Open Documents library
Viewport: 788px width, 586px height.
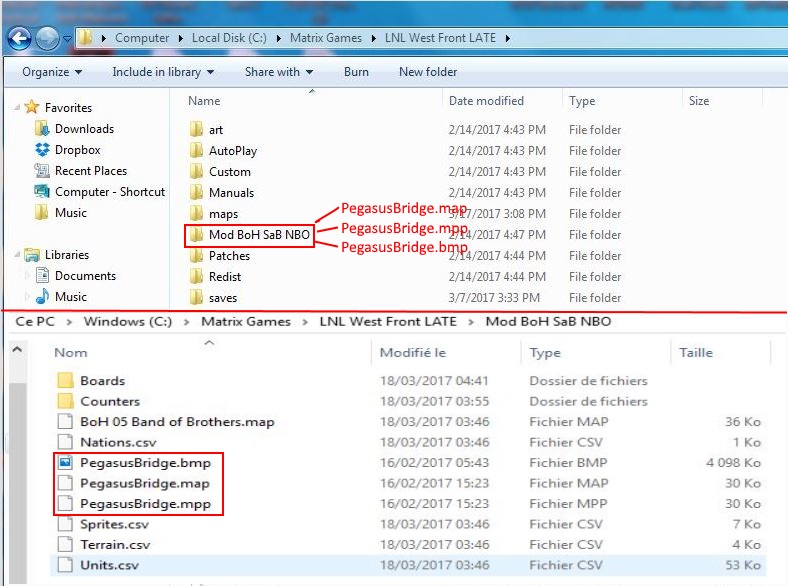click(85, 276)
